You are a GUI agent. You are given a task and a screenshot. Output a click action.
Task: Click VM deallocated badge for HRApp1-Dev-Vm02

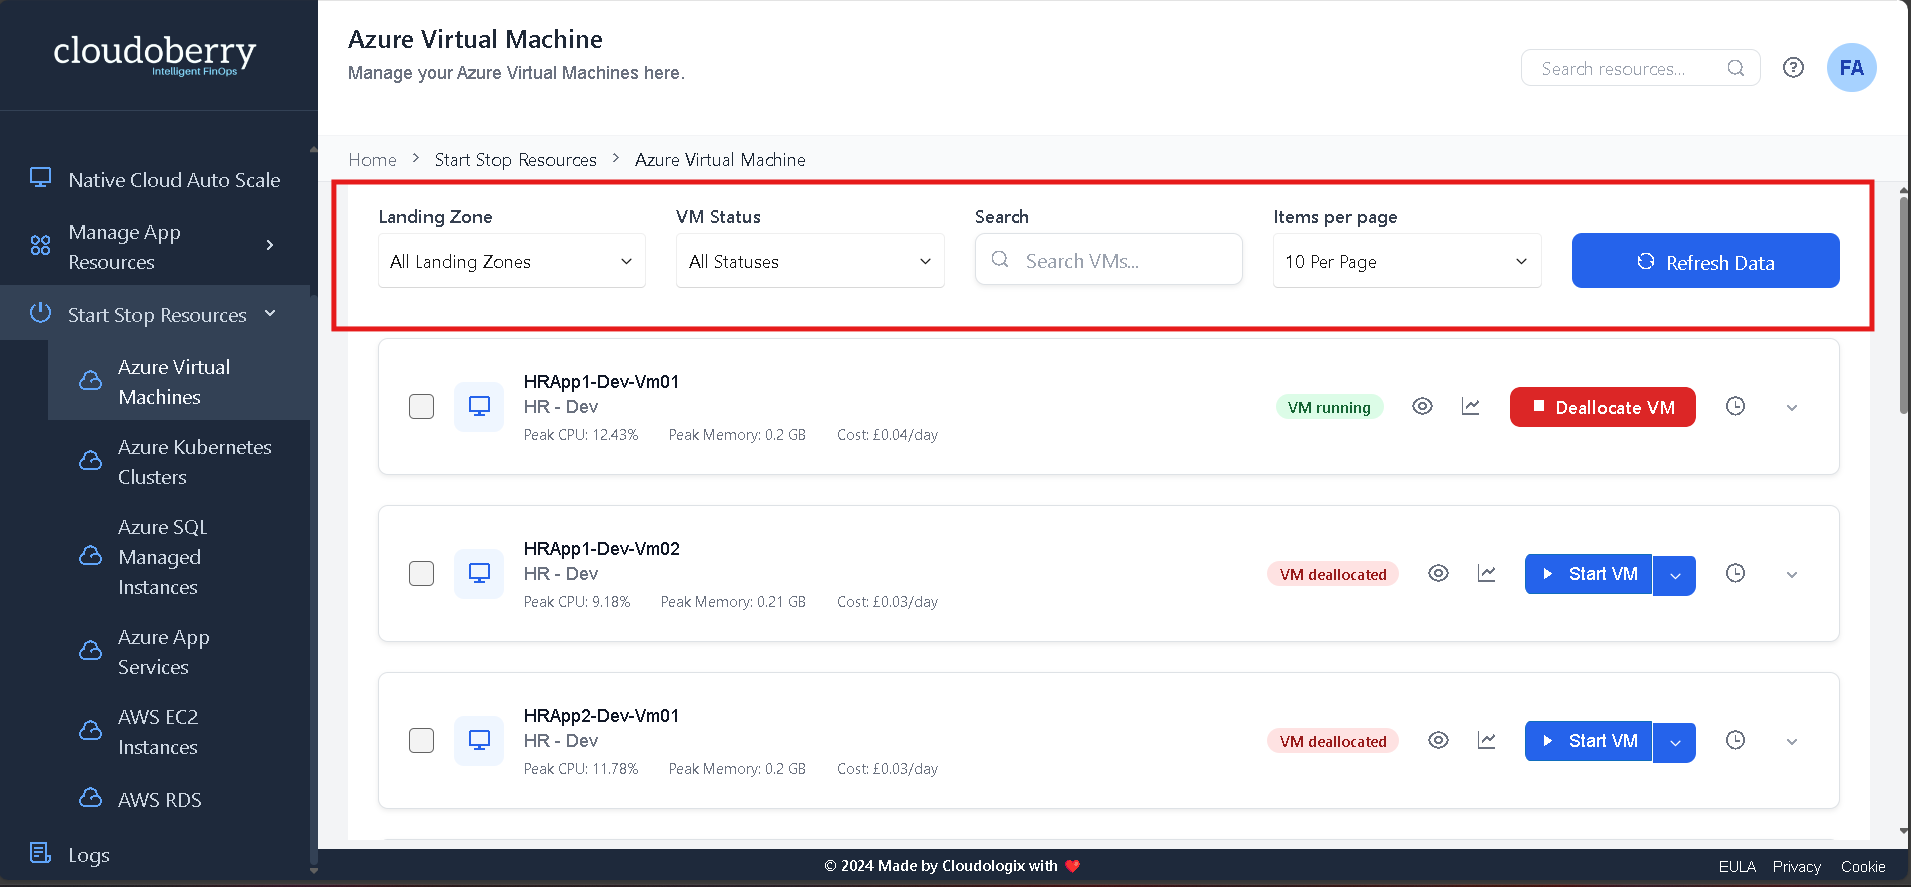(x=1333, y=574)
